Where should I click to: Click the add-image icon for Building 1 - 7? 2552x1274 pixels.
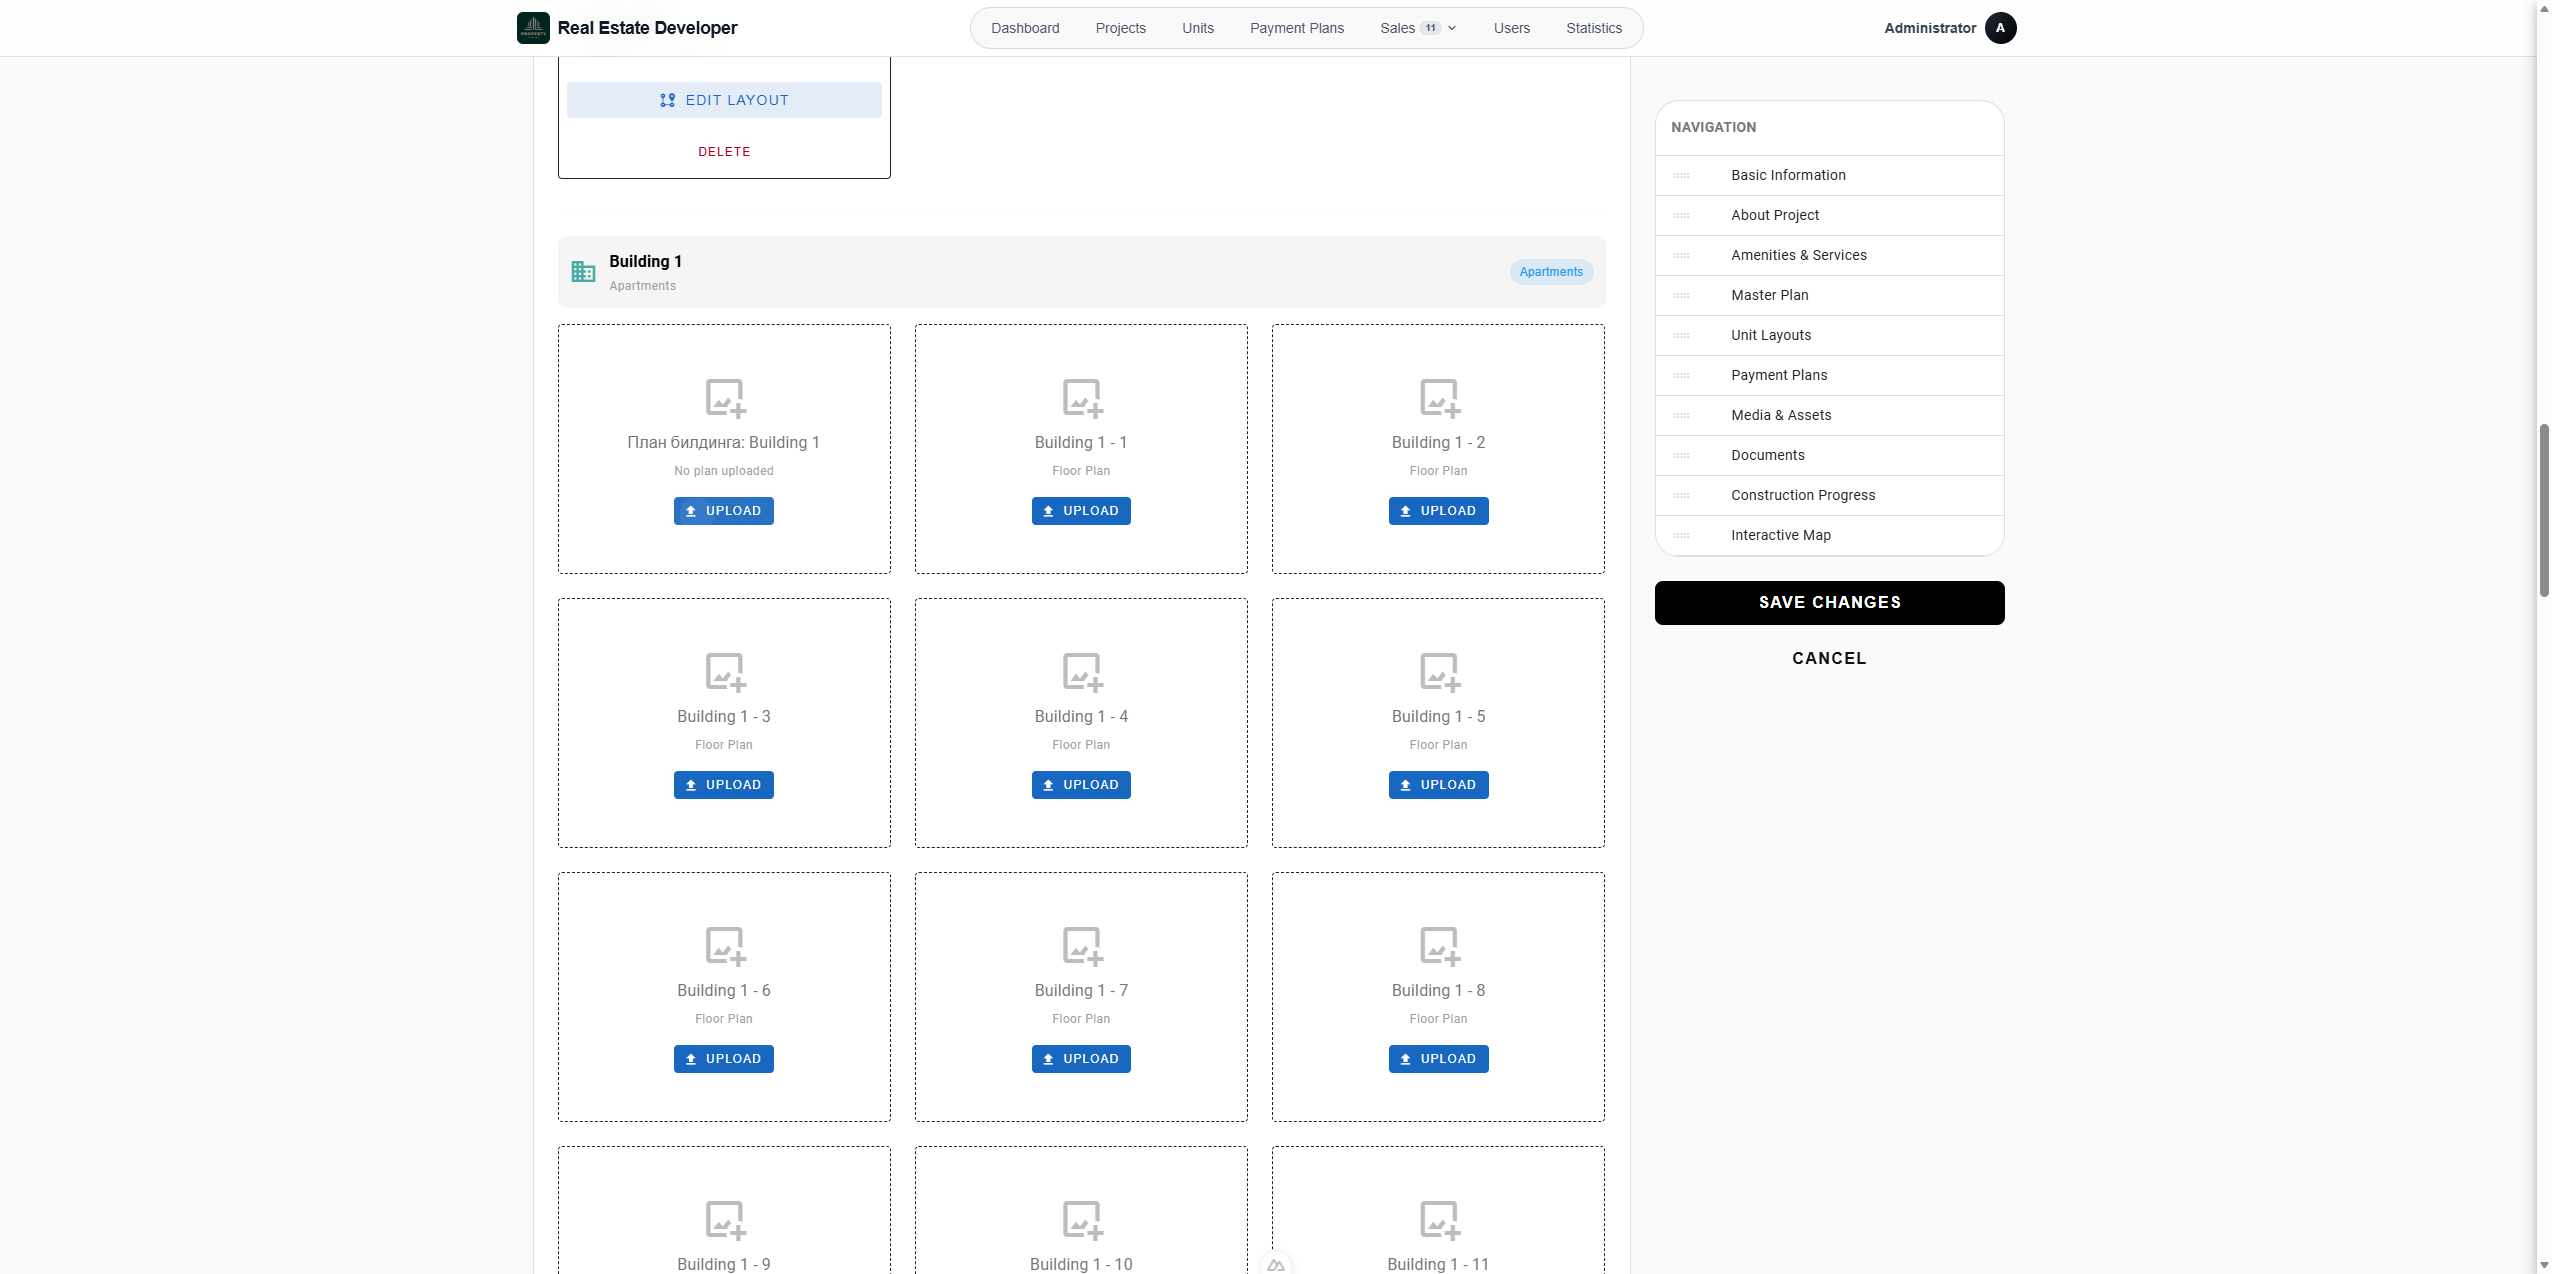click(x=1082, y=946)
